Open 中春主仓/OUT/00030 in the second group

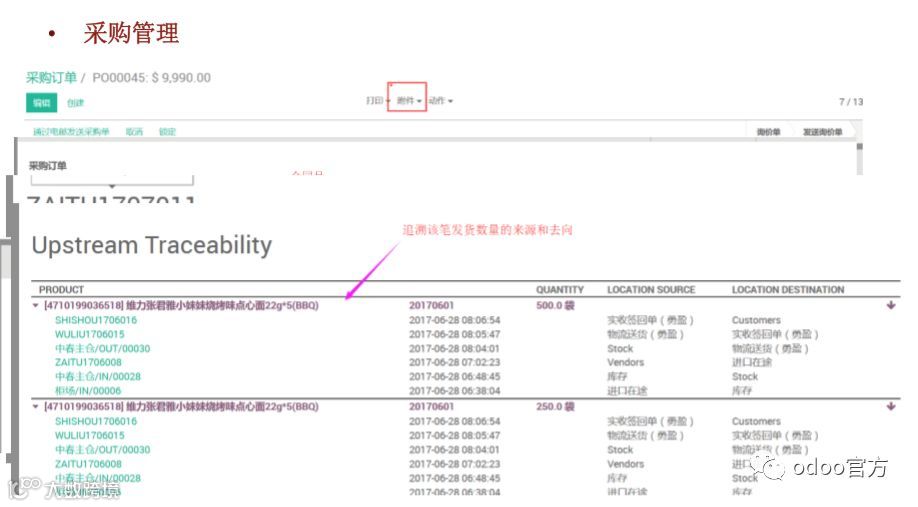102,450
